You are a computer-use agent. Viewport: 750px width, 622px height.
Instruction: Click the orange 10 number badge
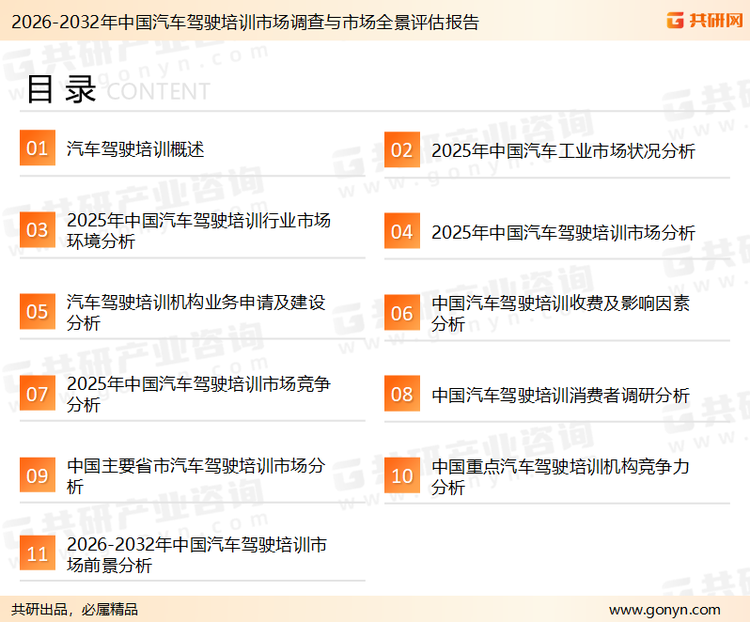click(402, 476)
